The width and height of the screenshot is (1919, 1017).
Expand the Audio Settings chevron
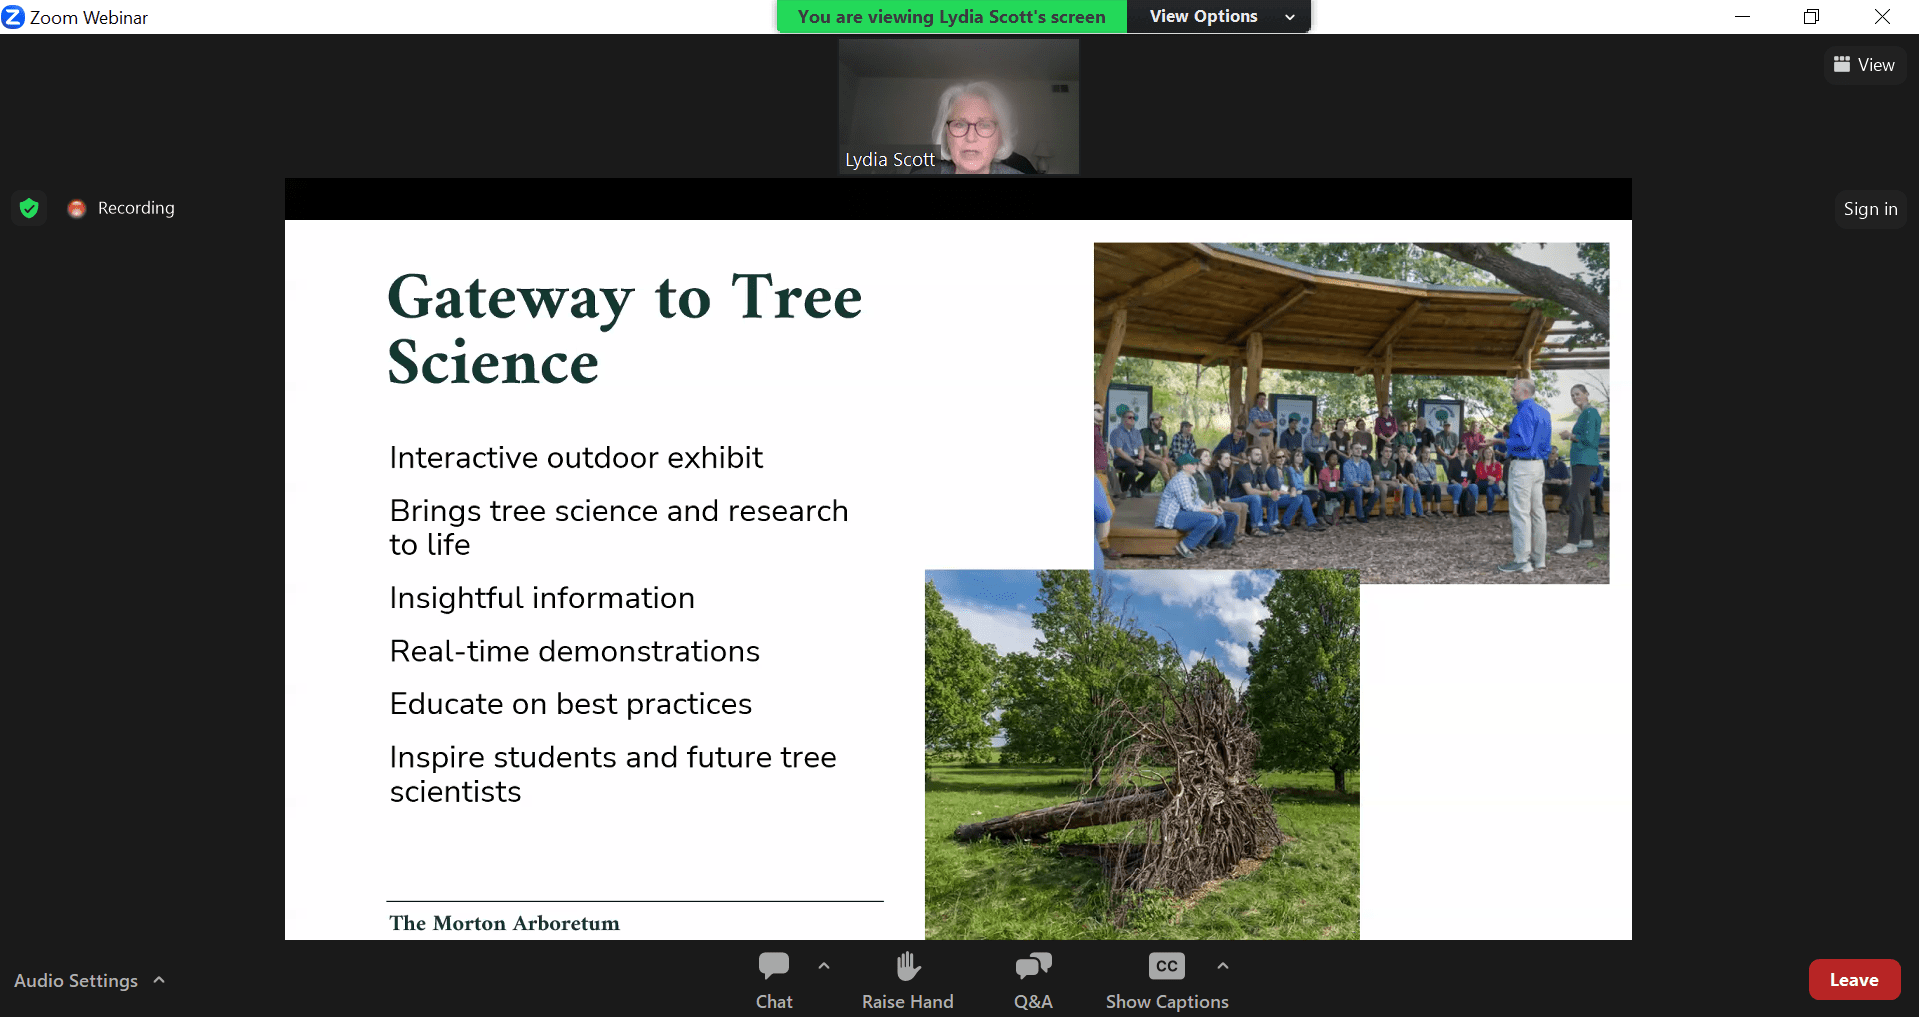(159, 980)
